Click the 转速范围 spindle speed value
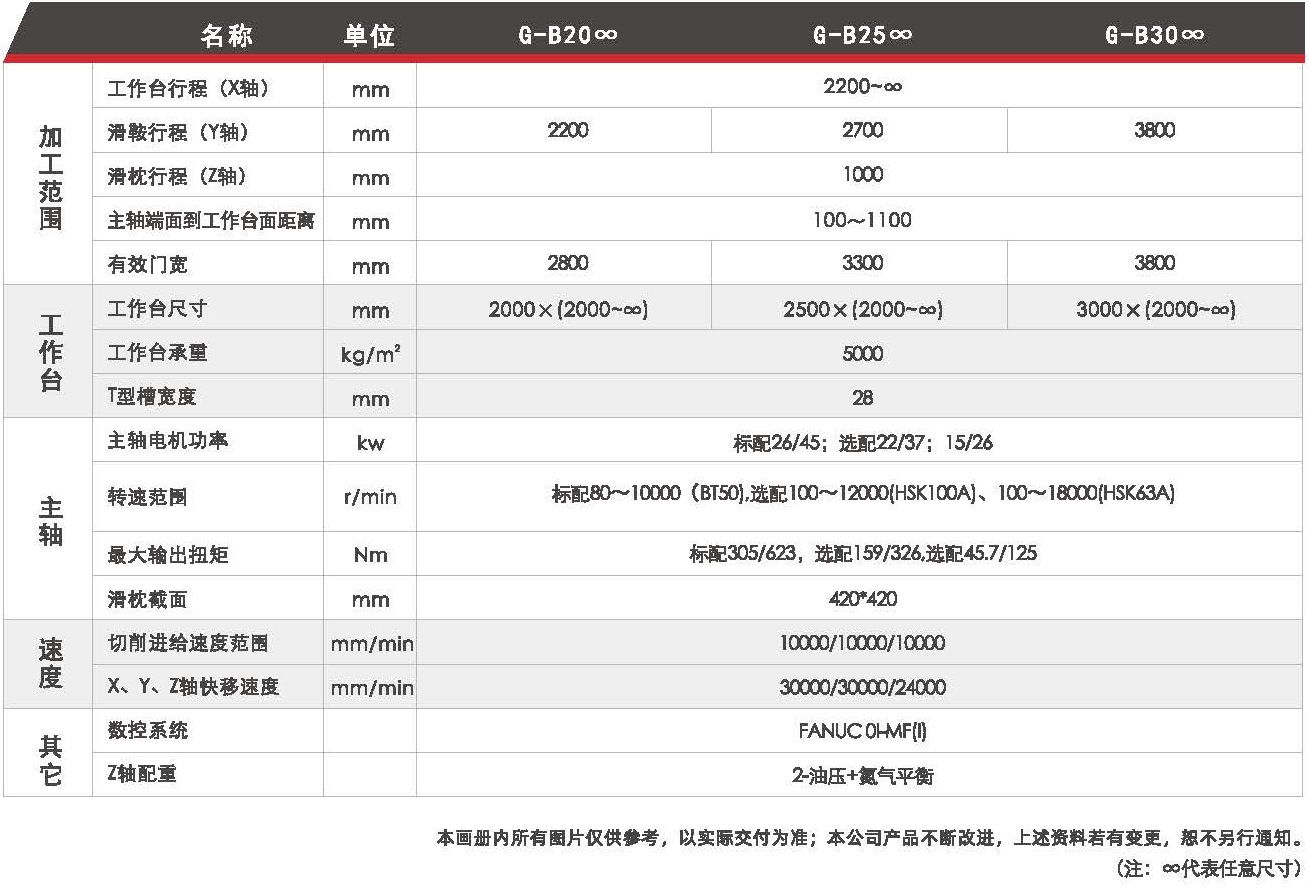The width and height of the screenshot is (1309, 889). click(x=862, y=494)
